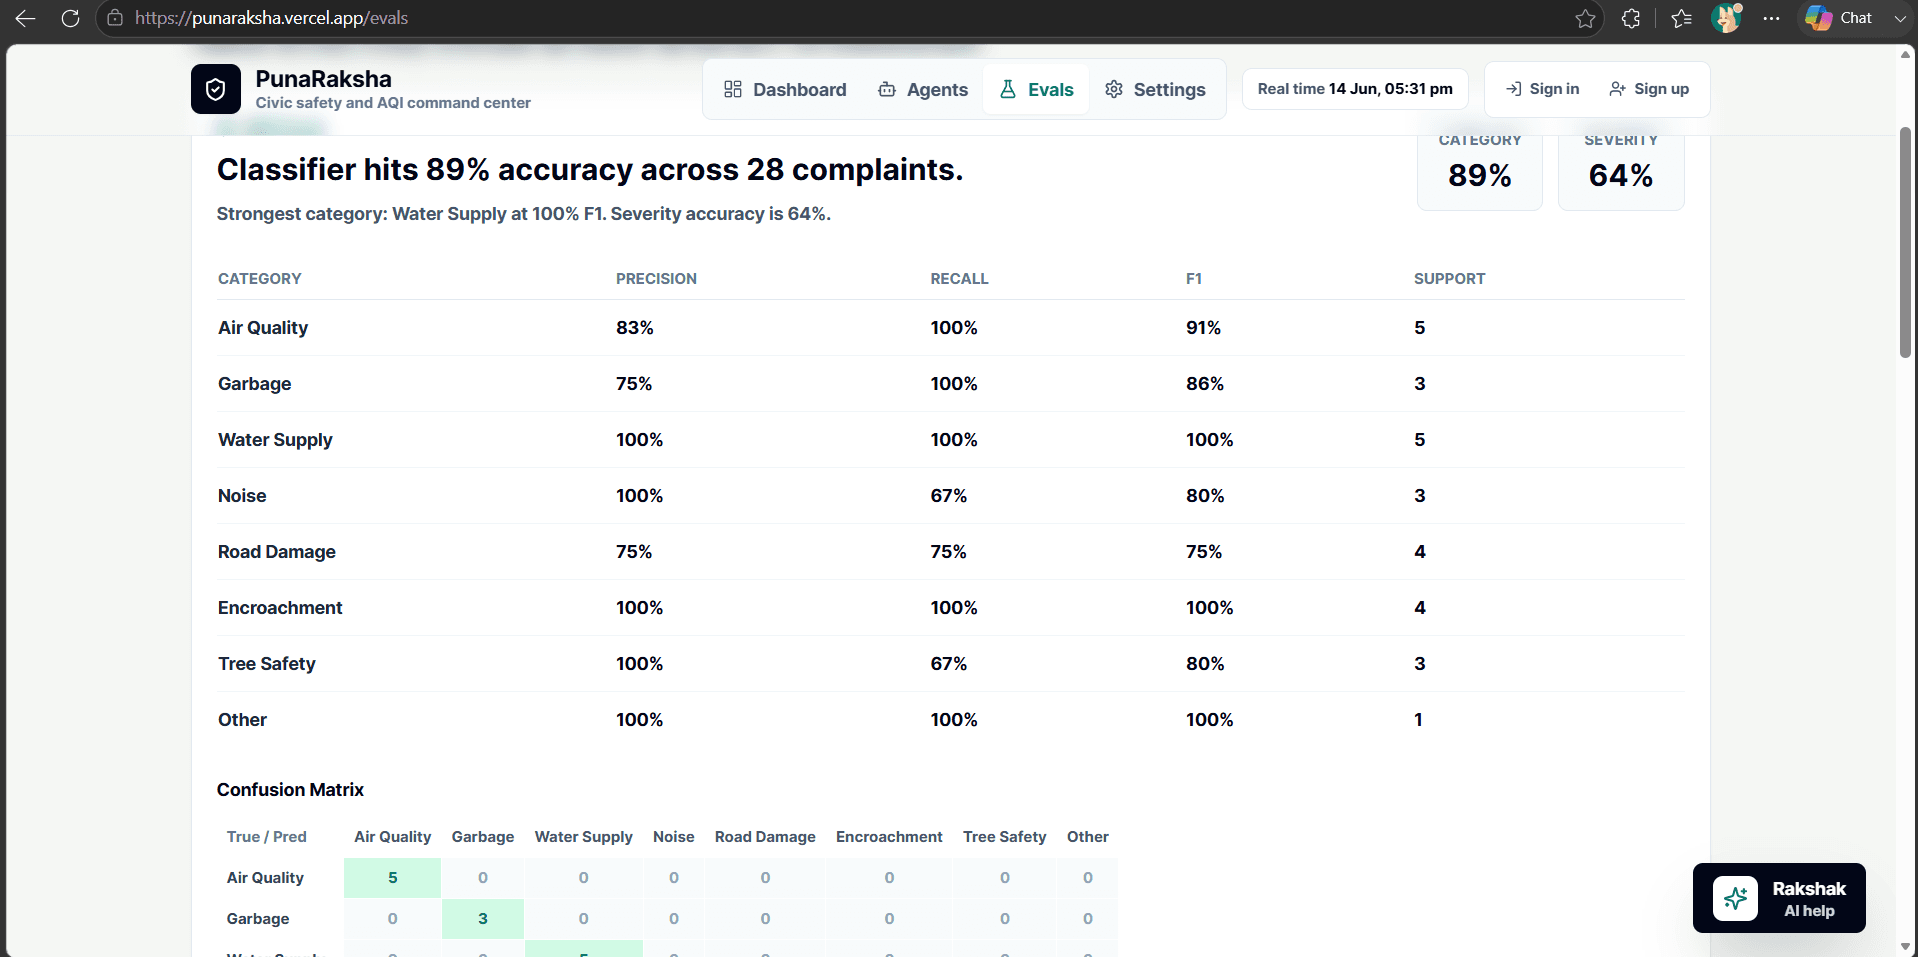Click the Sign up link

point(1649,89)
